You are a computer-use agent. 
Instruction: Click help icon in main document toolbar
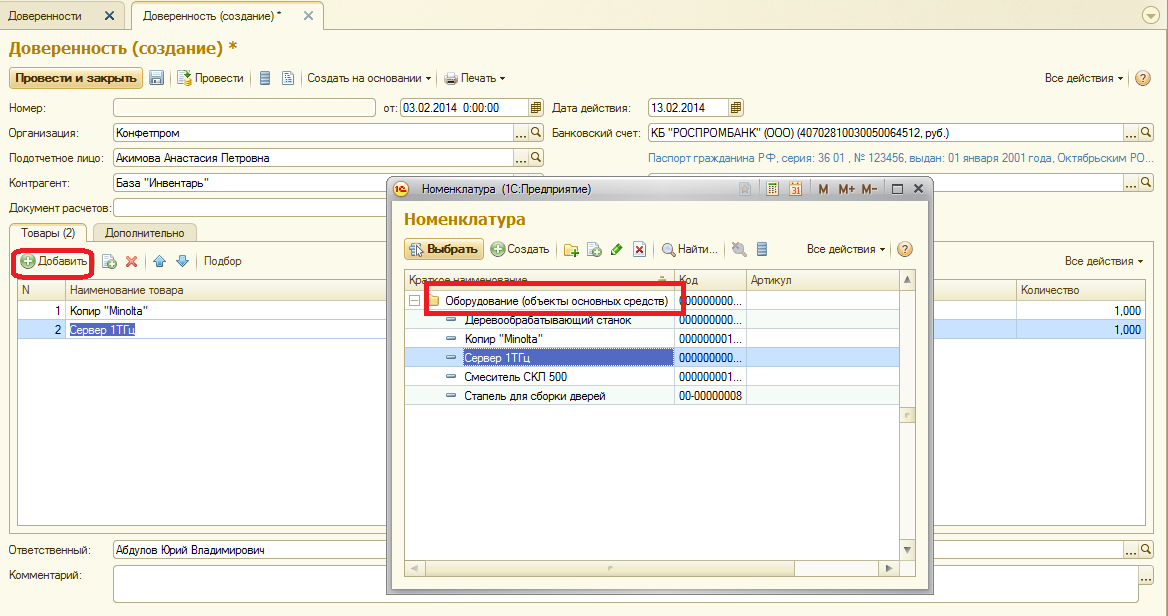[1143, 78]
